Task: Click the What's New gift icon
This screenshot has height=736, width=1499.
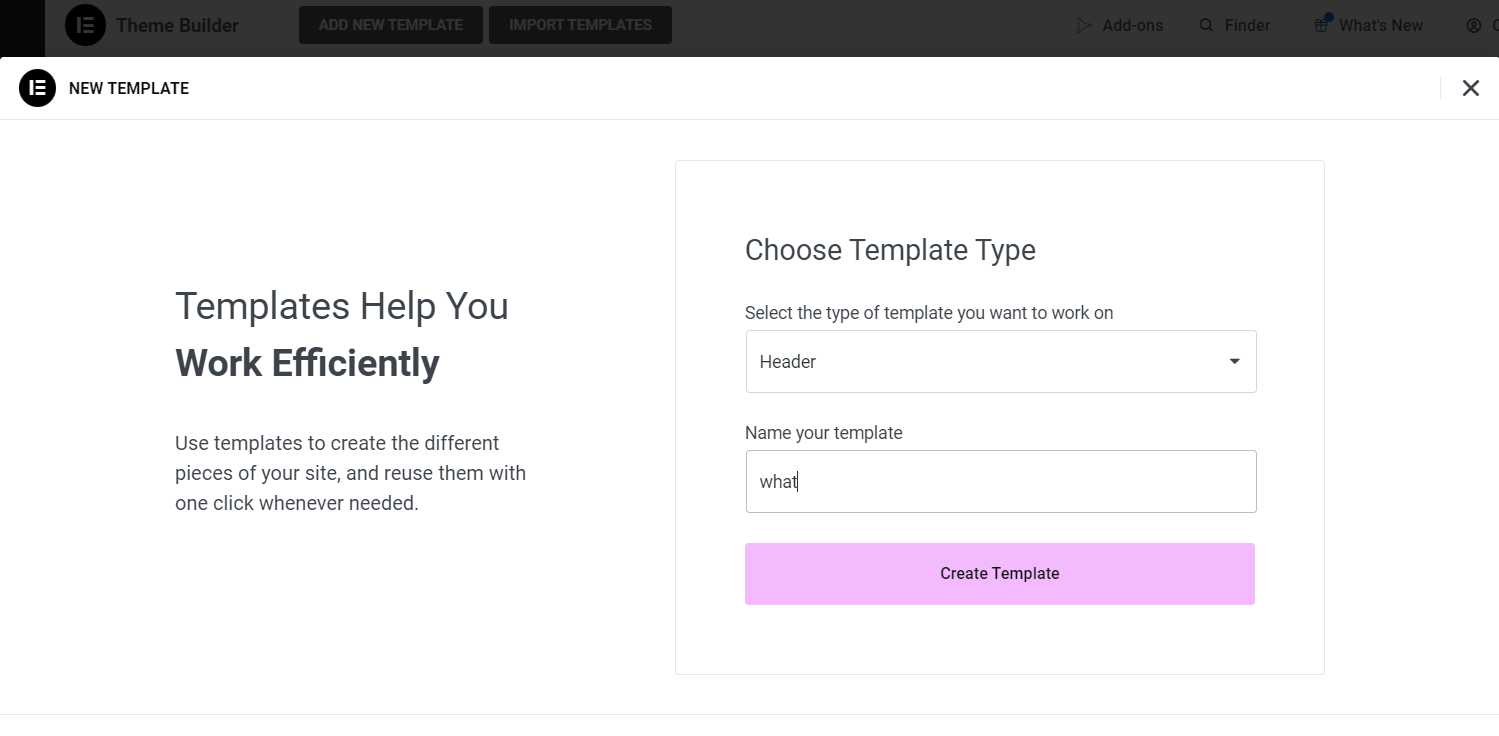Action: click(x=1322, y=25)
